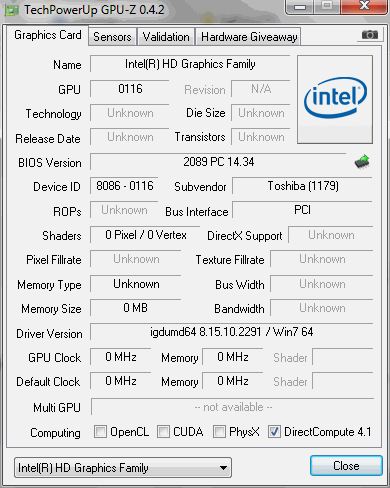390x488 pixels.
Task: Click the Intel vendor logo
Action: click(x=335, y=99)
